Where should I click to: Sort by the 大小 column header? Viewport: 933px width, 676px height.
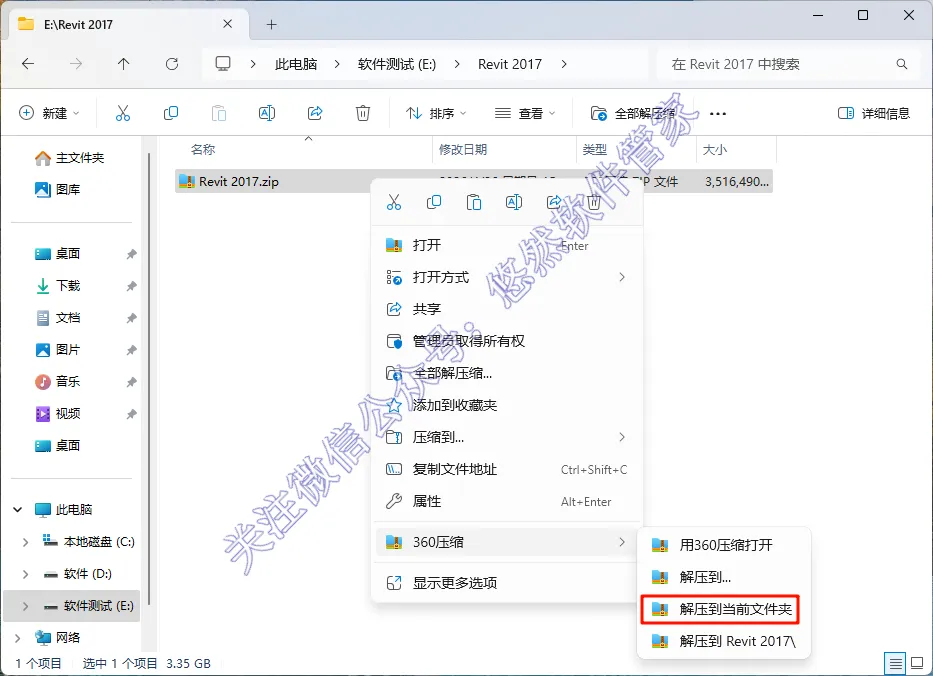736,149
